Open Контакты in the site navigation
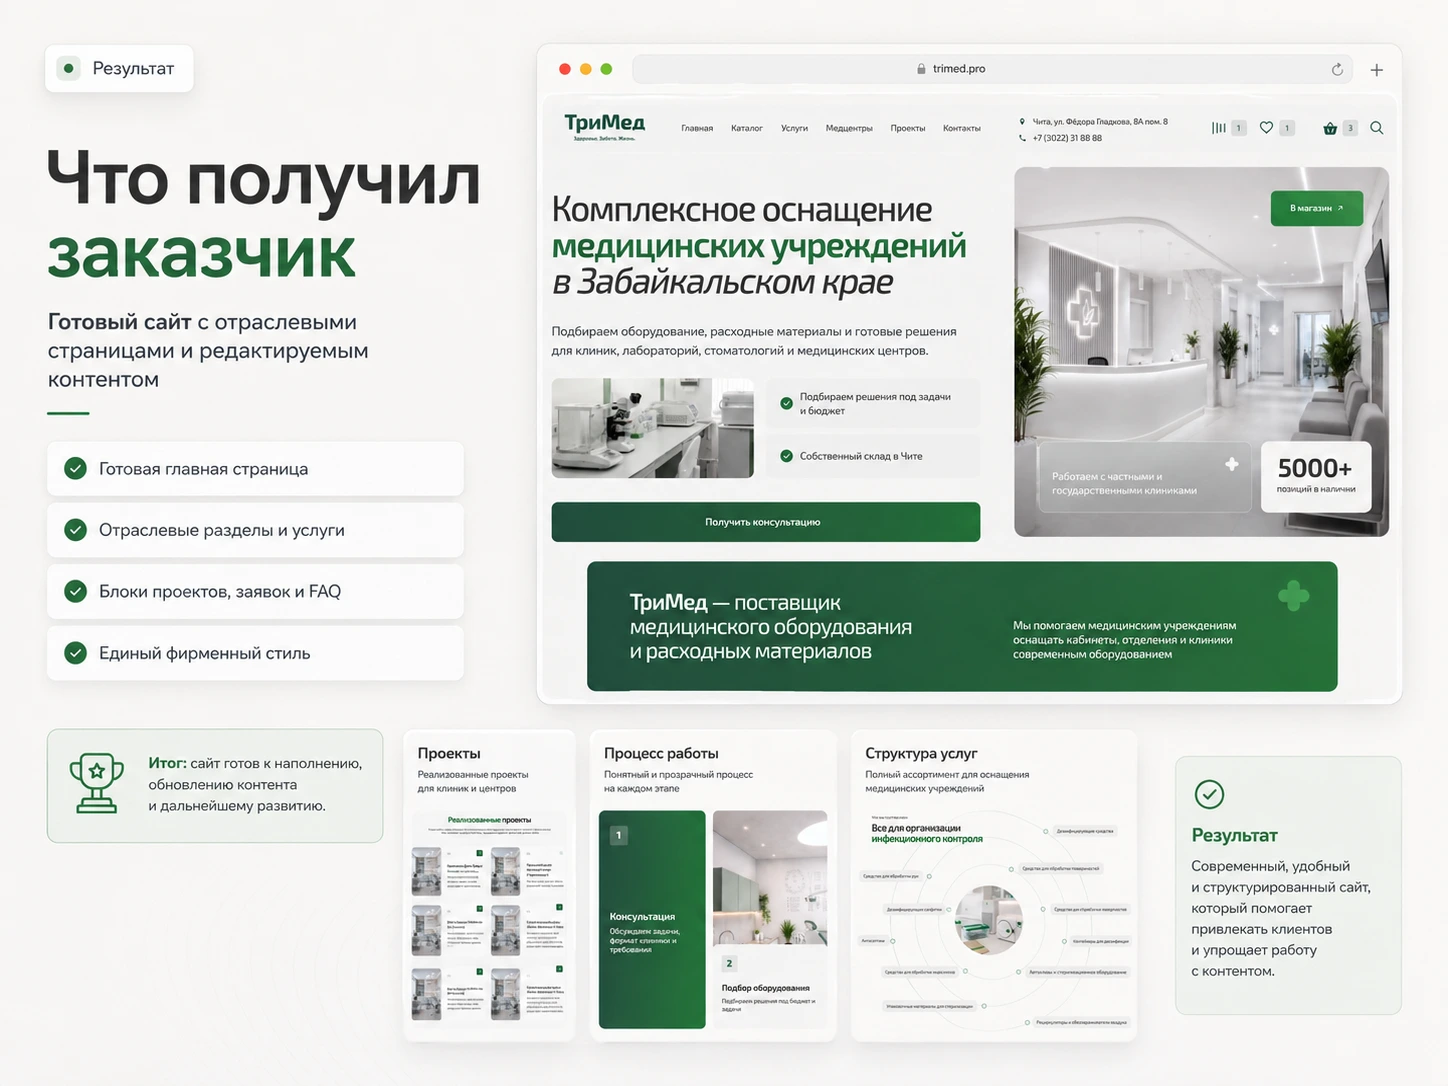Screen dimensions: 1448x1086 pyautogui.click(x=962, y=128)
